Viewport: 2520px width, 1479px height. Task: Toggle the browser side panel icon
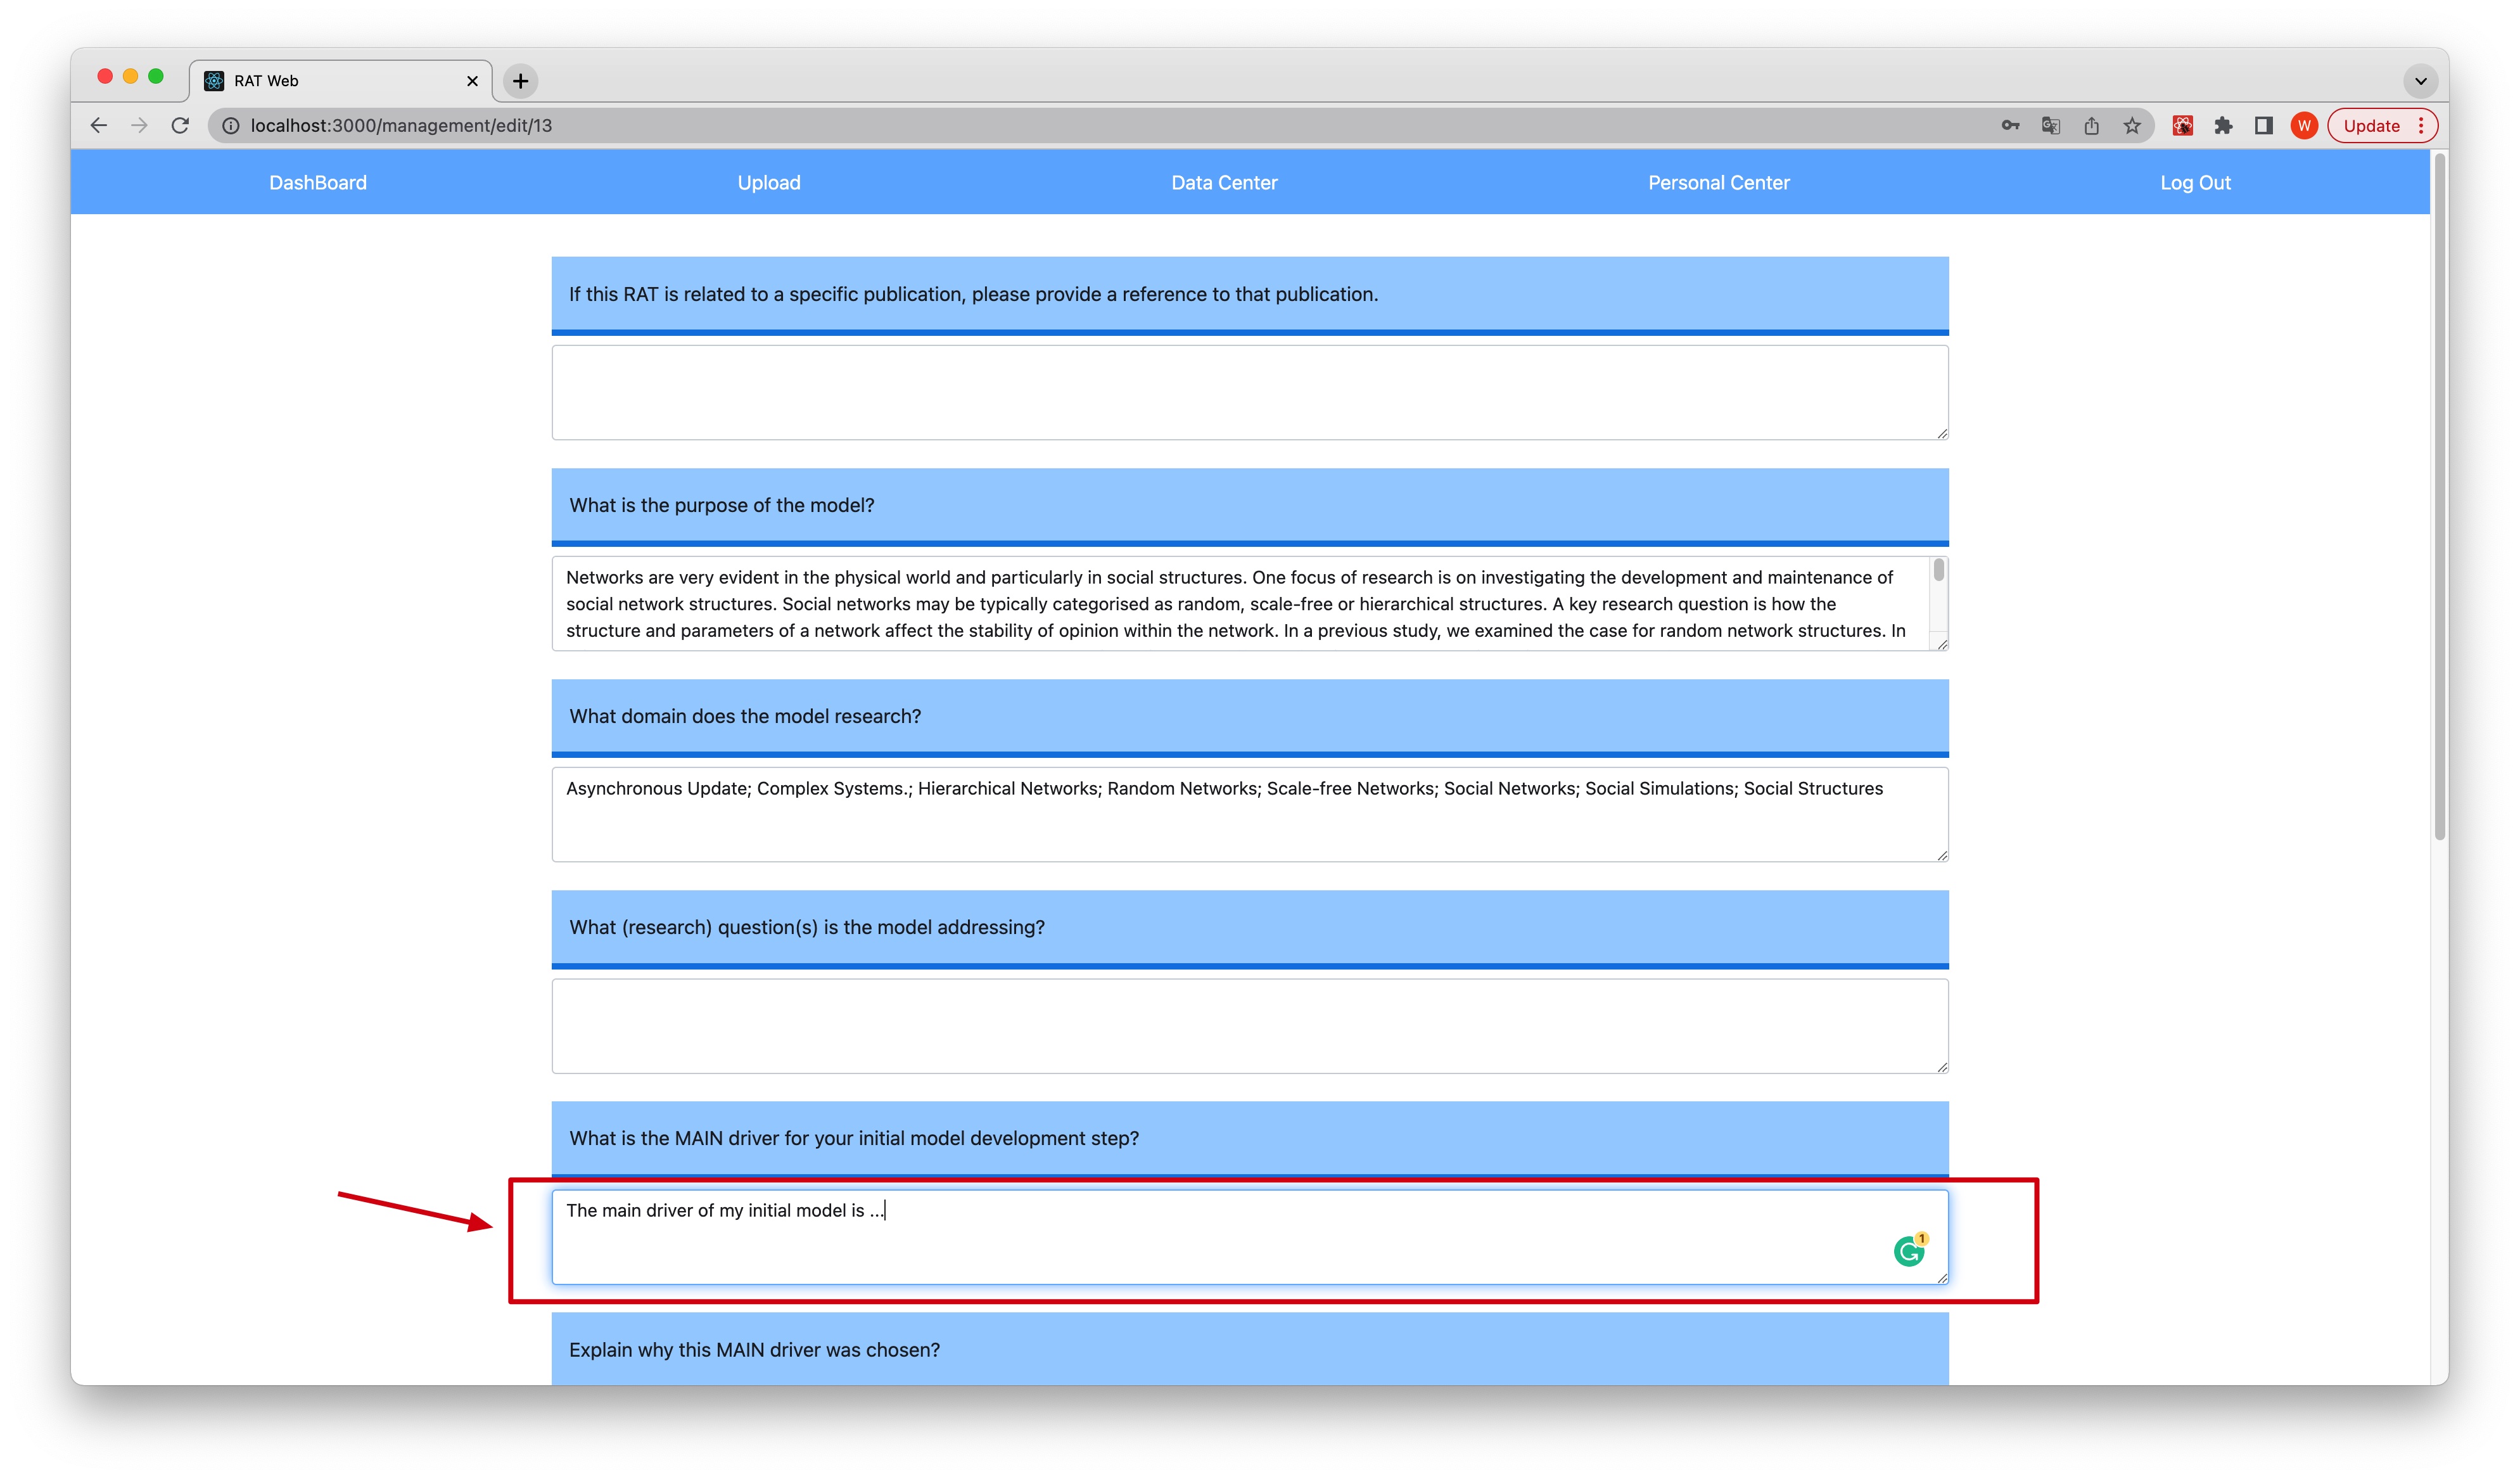click(x=2264, y=125)
